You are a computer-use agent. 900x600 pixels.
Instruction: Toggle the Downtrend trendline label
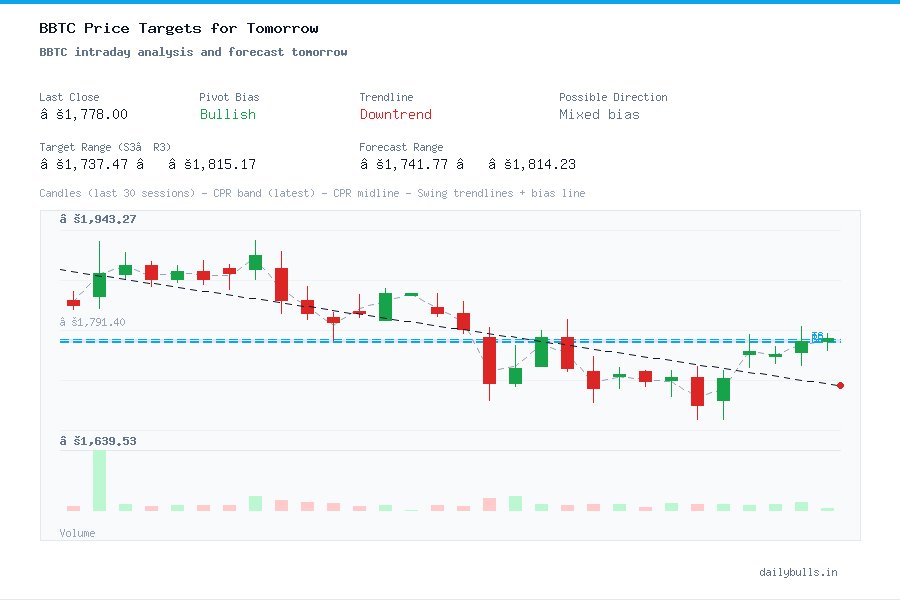396,115
